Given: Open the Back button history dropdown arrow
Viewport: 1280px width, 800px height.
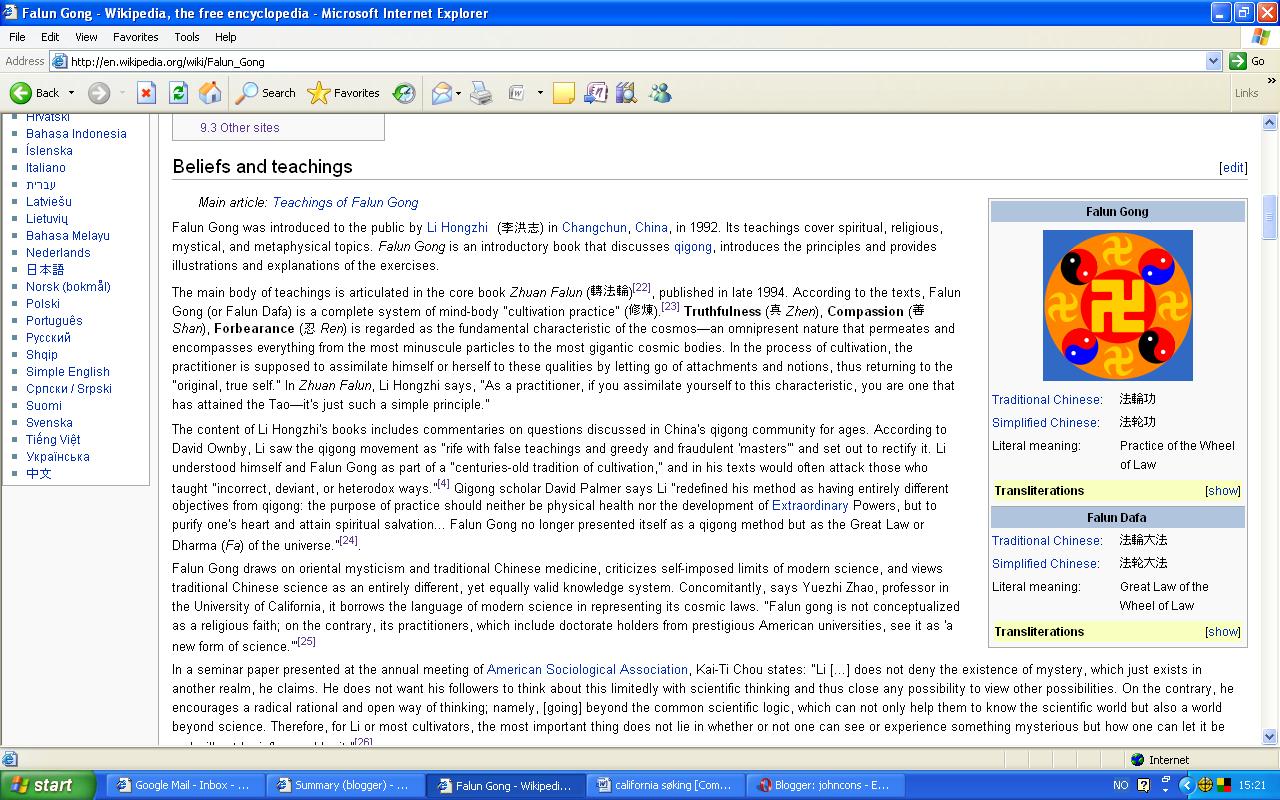Looking at the screenshot, I should click(71, 93).
